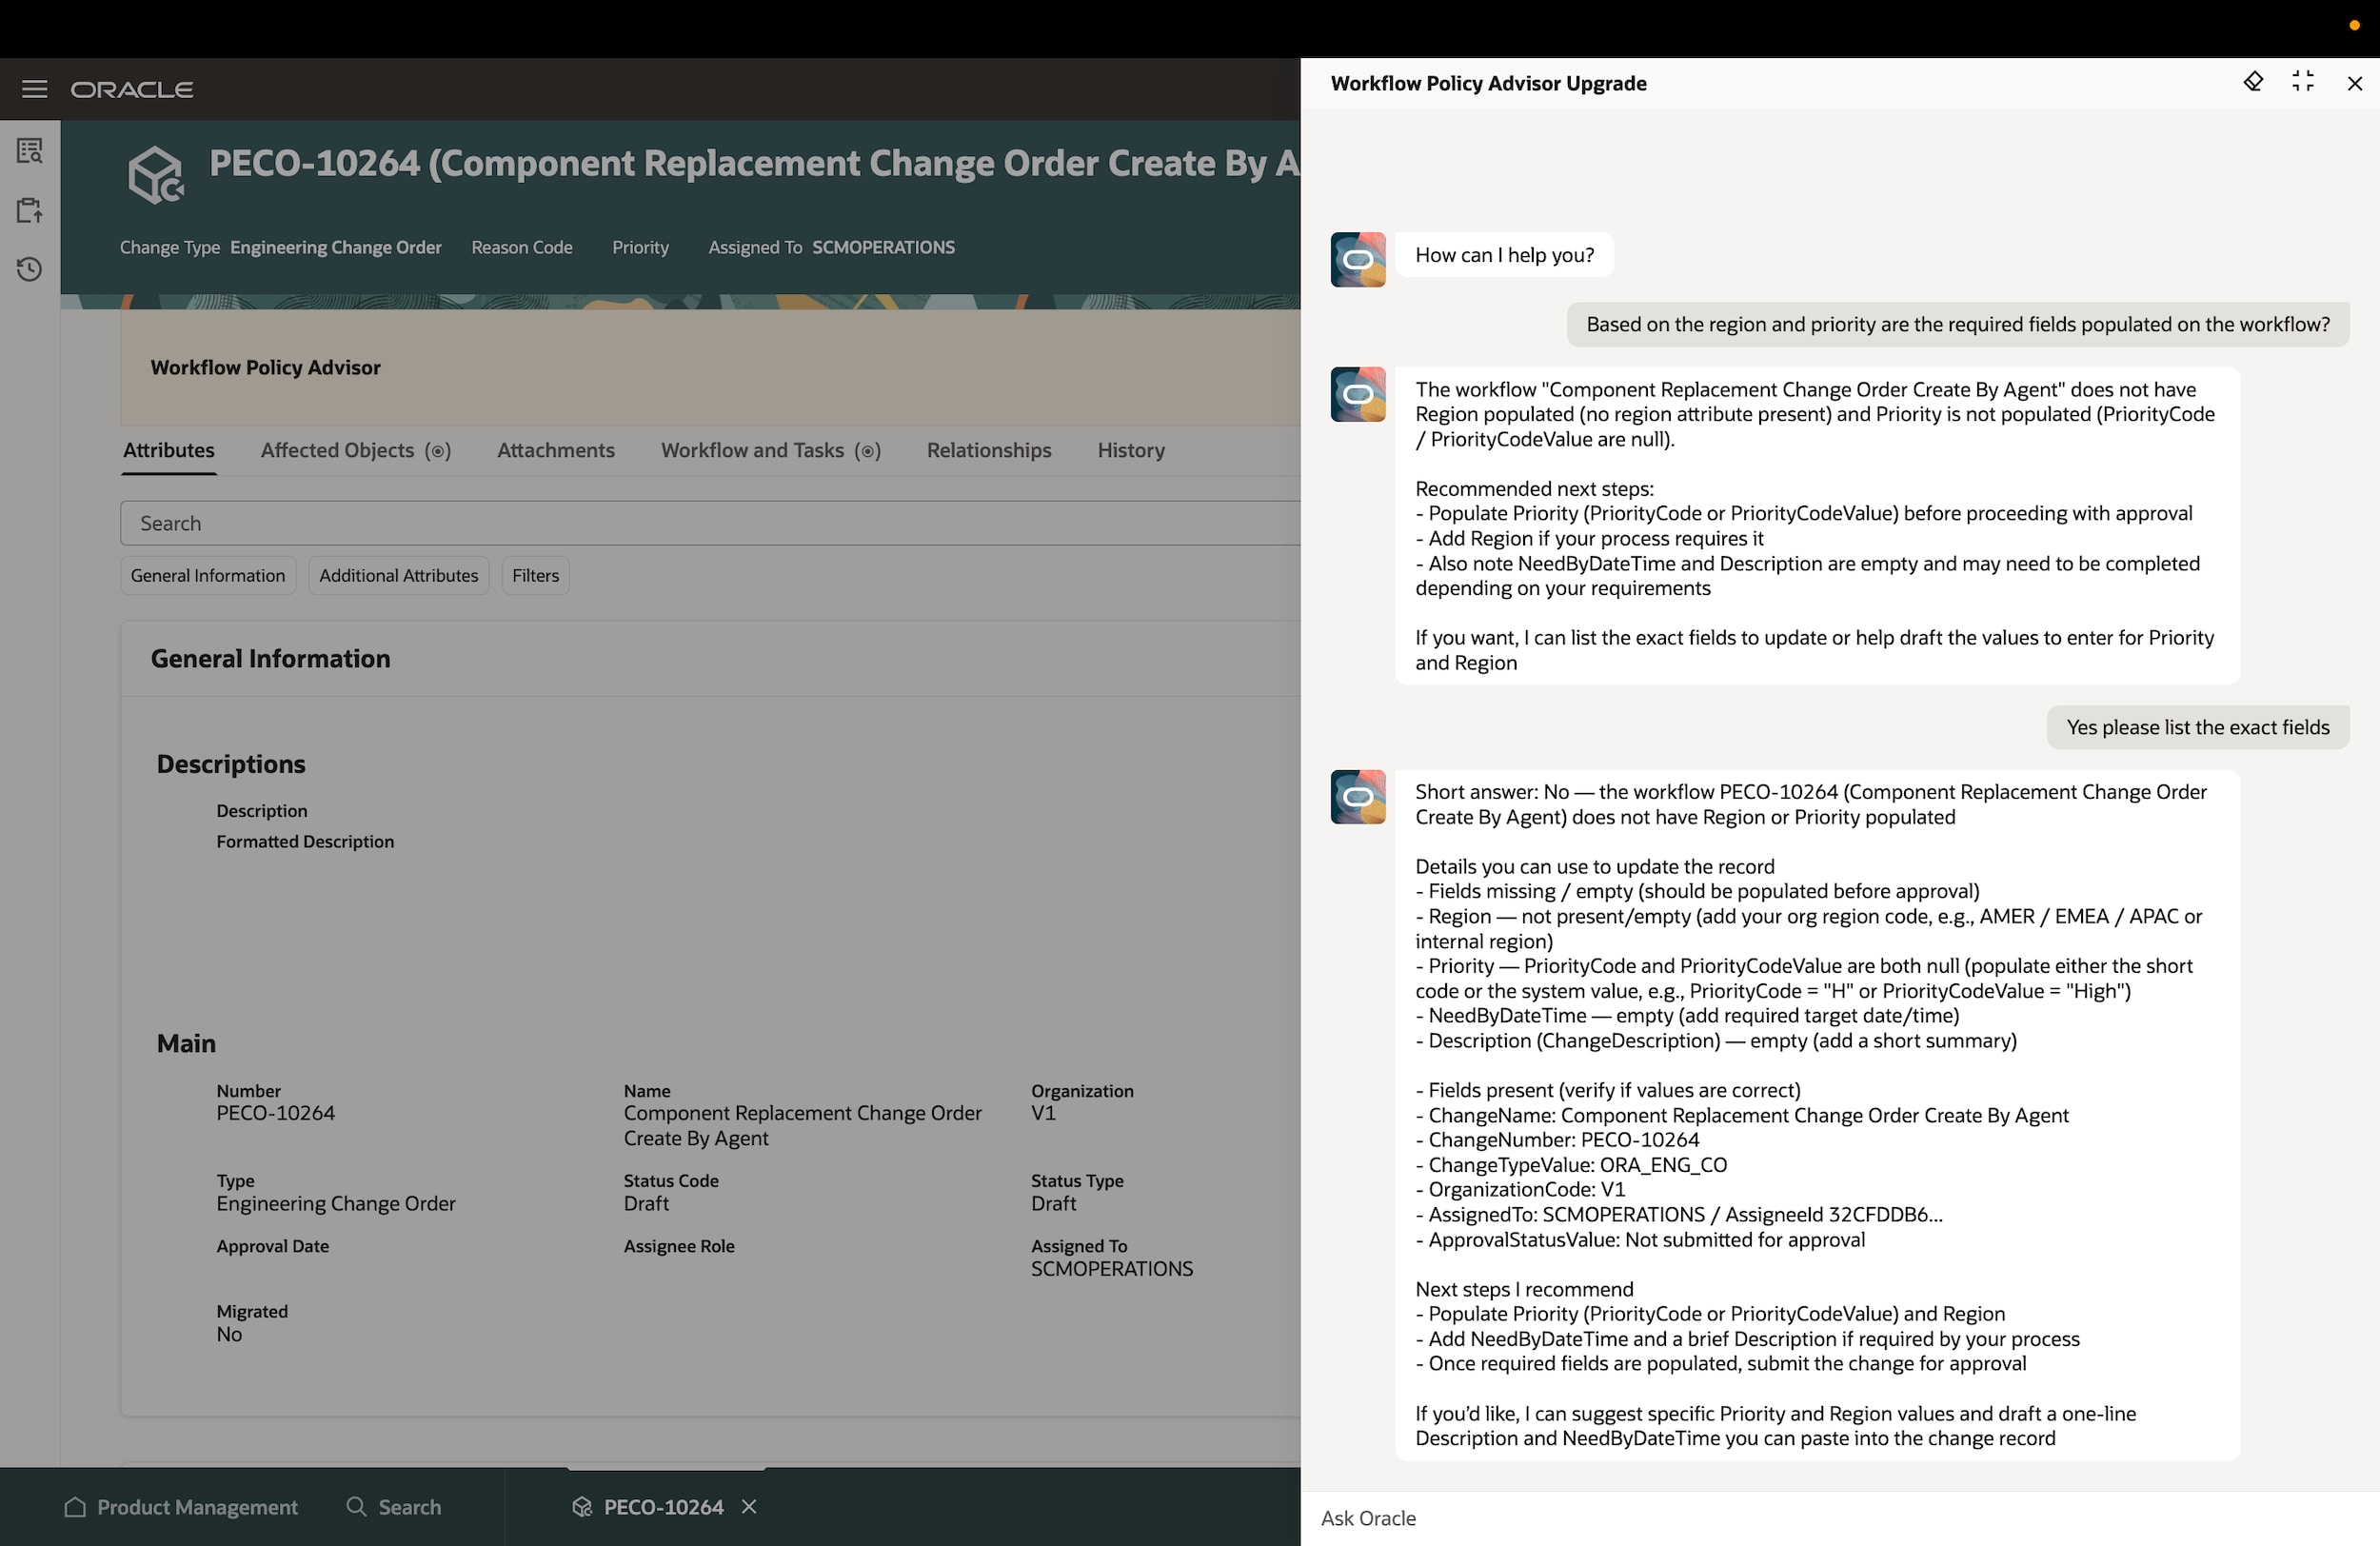Open the Filters button
The height and width of the screenshot is (1546, 2380).
pos(535,575)
